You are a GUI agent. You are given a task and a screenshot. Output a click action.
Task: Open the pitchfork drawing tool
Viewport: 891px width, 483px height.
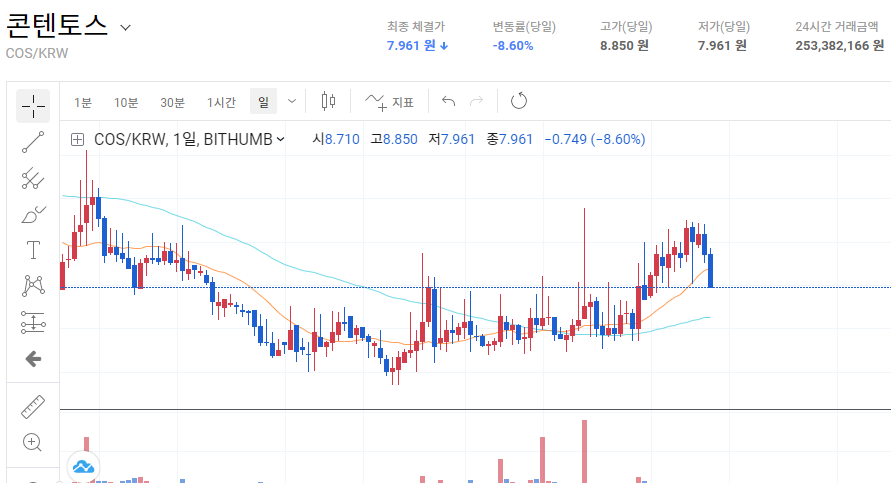click(33, 178)
